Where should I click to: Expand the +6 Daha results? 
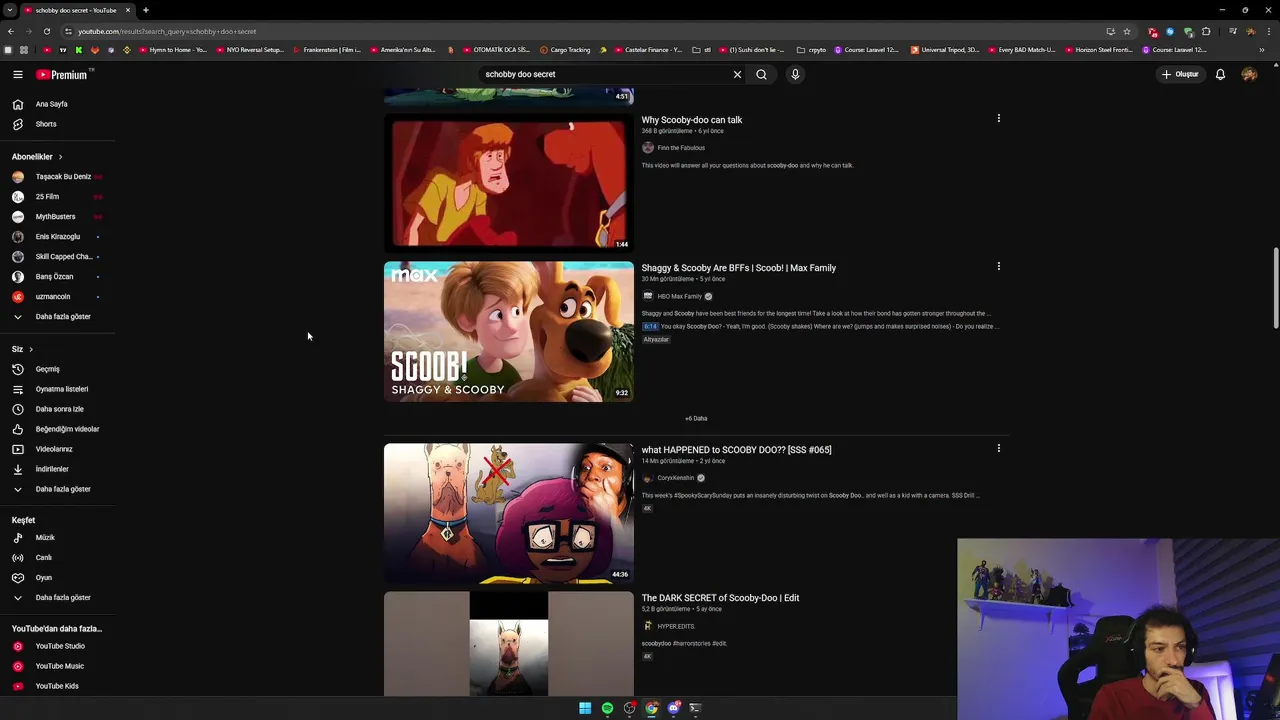click(696, 418)
